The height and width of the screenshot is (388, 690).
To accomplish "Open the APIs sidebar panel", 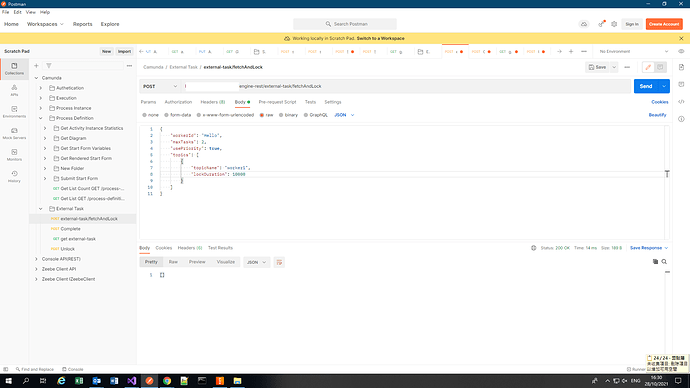I will [x=14, y=90].
